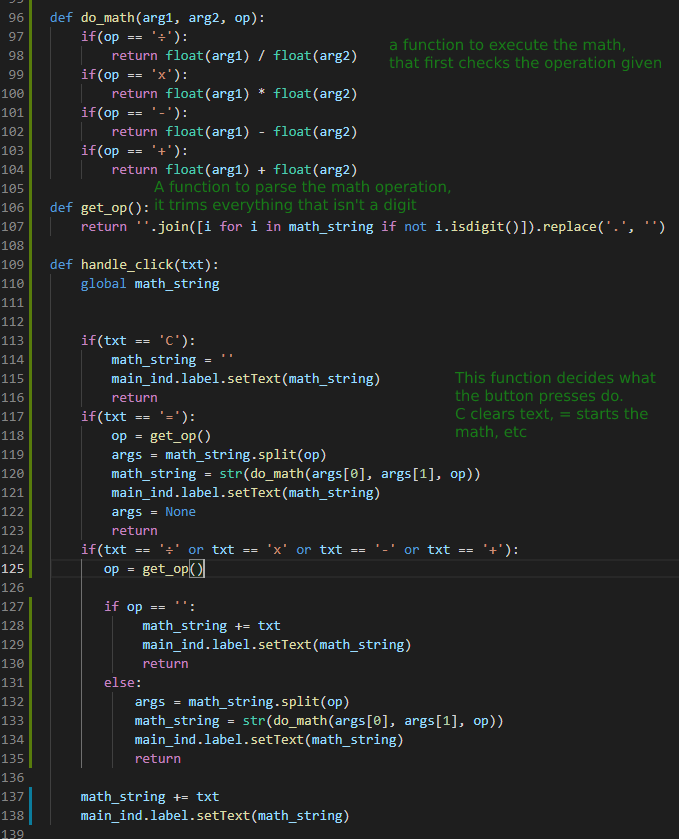The image size is (679, 839).
Task: Click the first 'or' keyword on line 124
Action: pos(196,550)
